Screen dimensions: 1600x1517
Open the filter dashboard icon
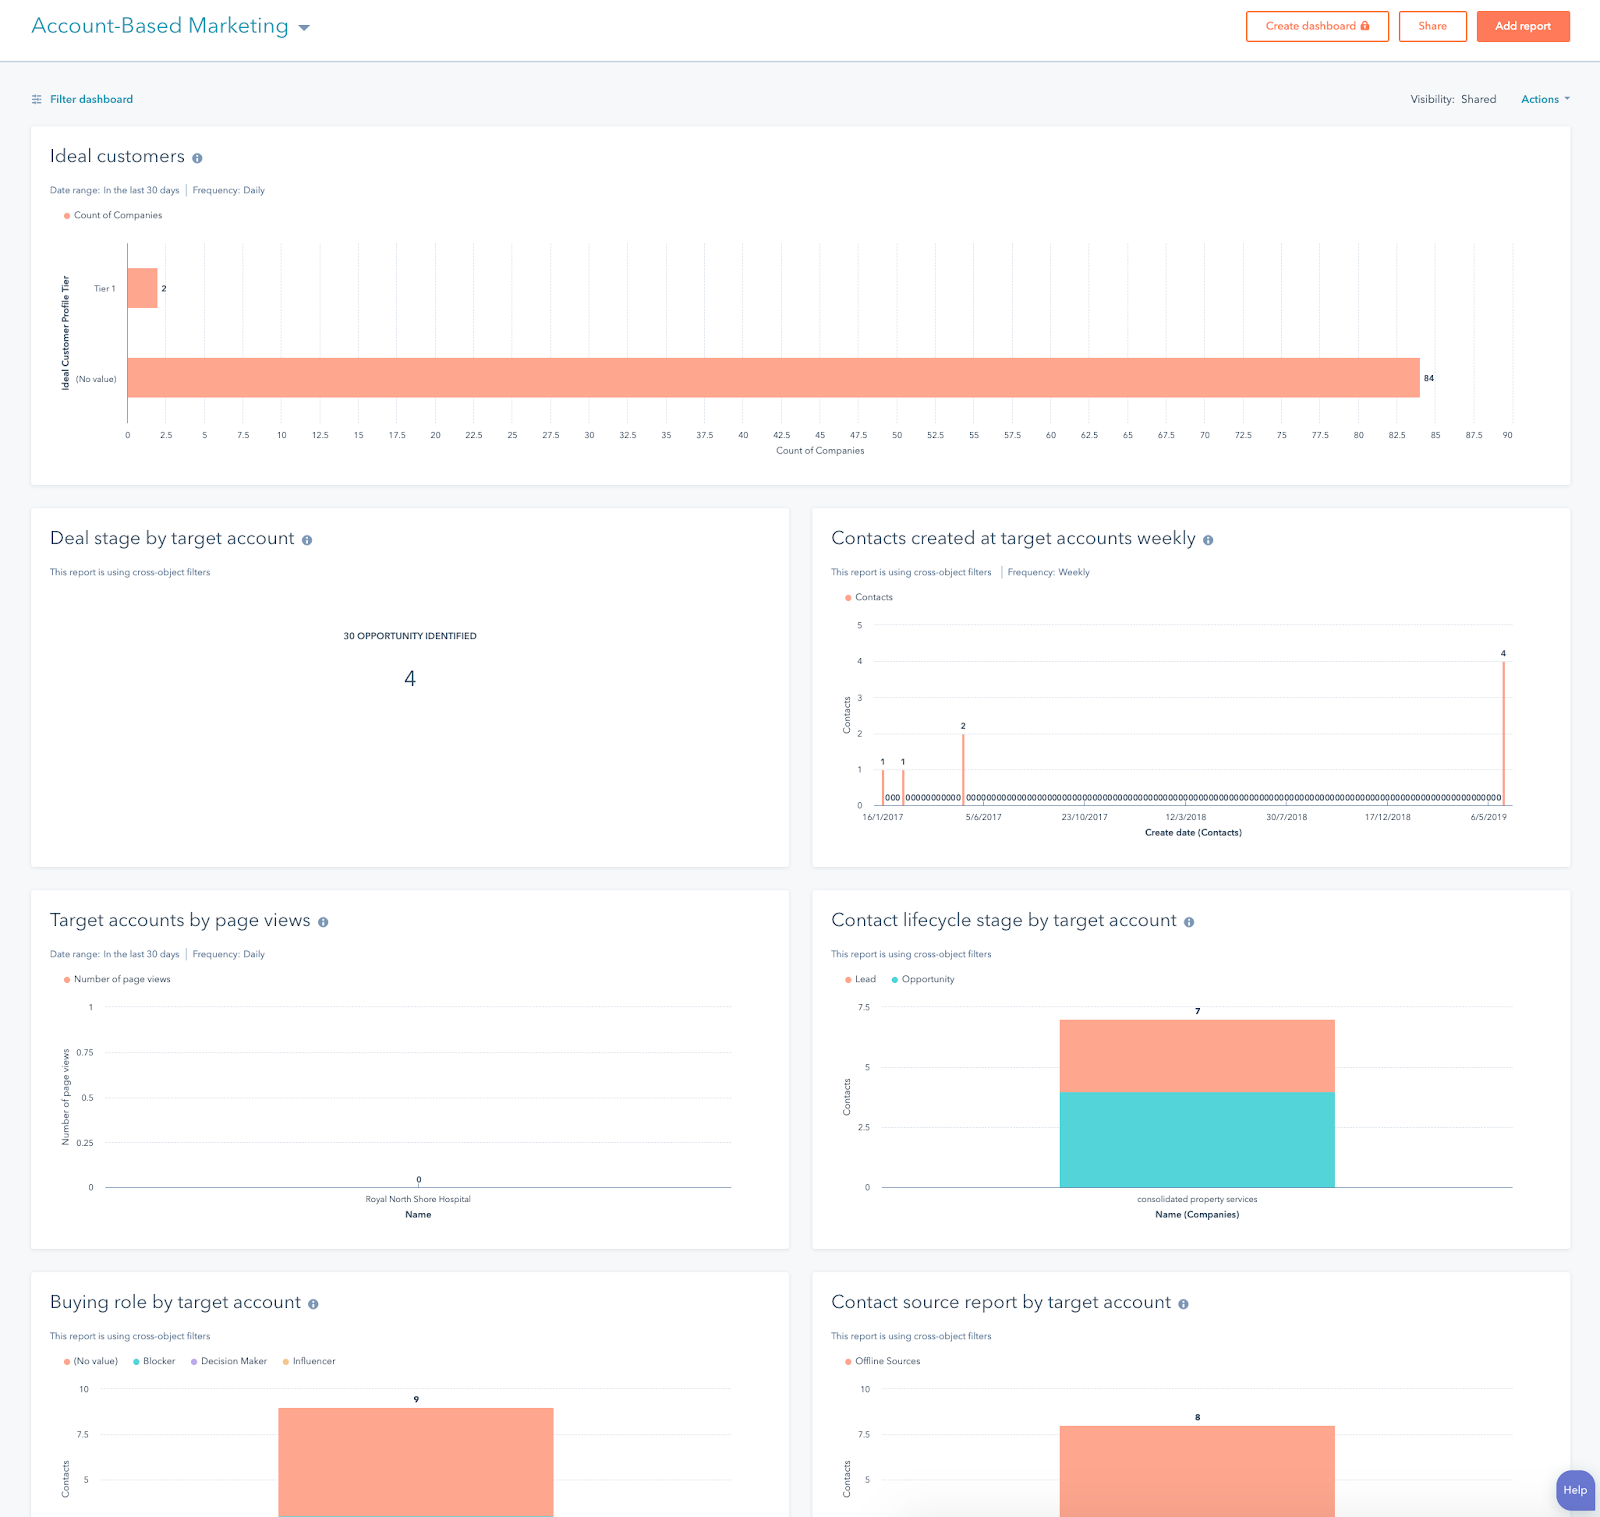click(x=35, y=99)
